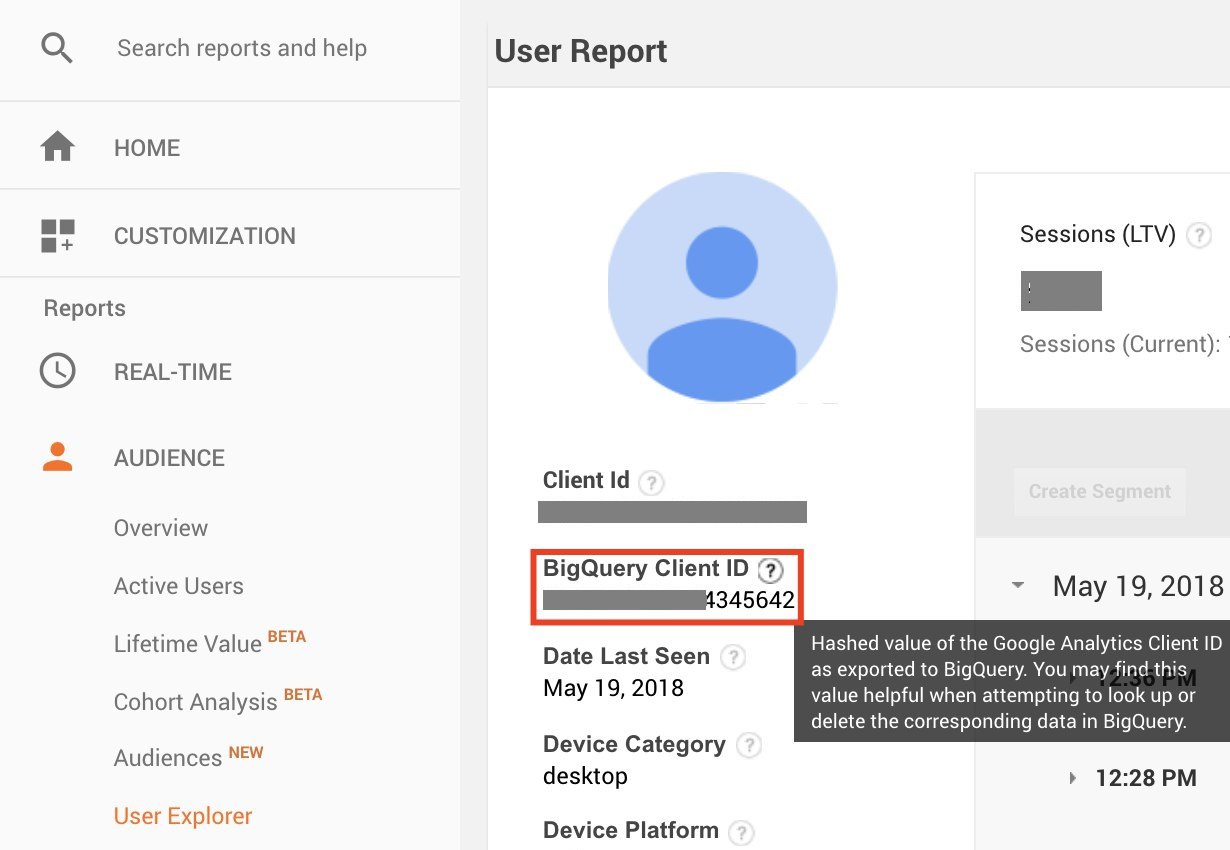
Task: Click the User Report heading
Action: pos(581,51)
